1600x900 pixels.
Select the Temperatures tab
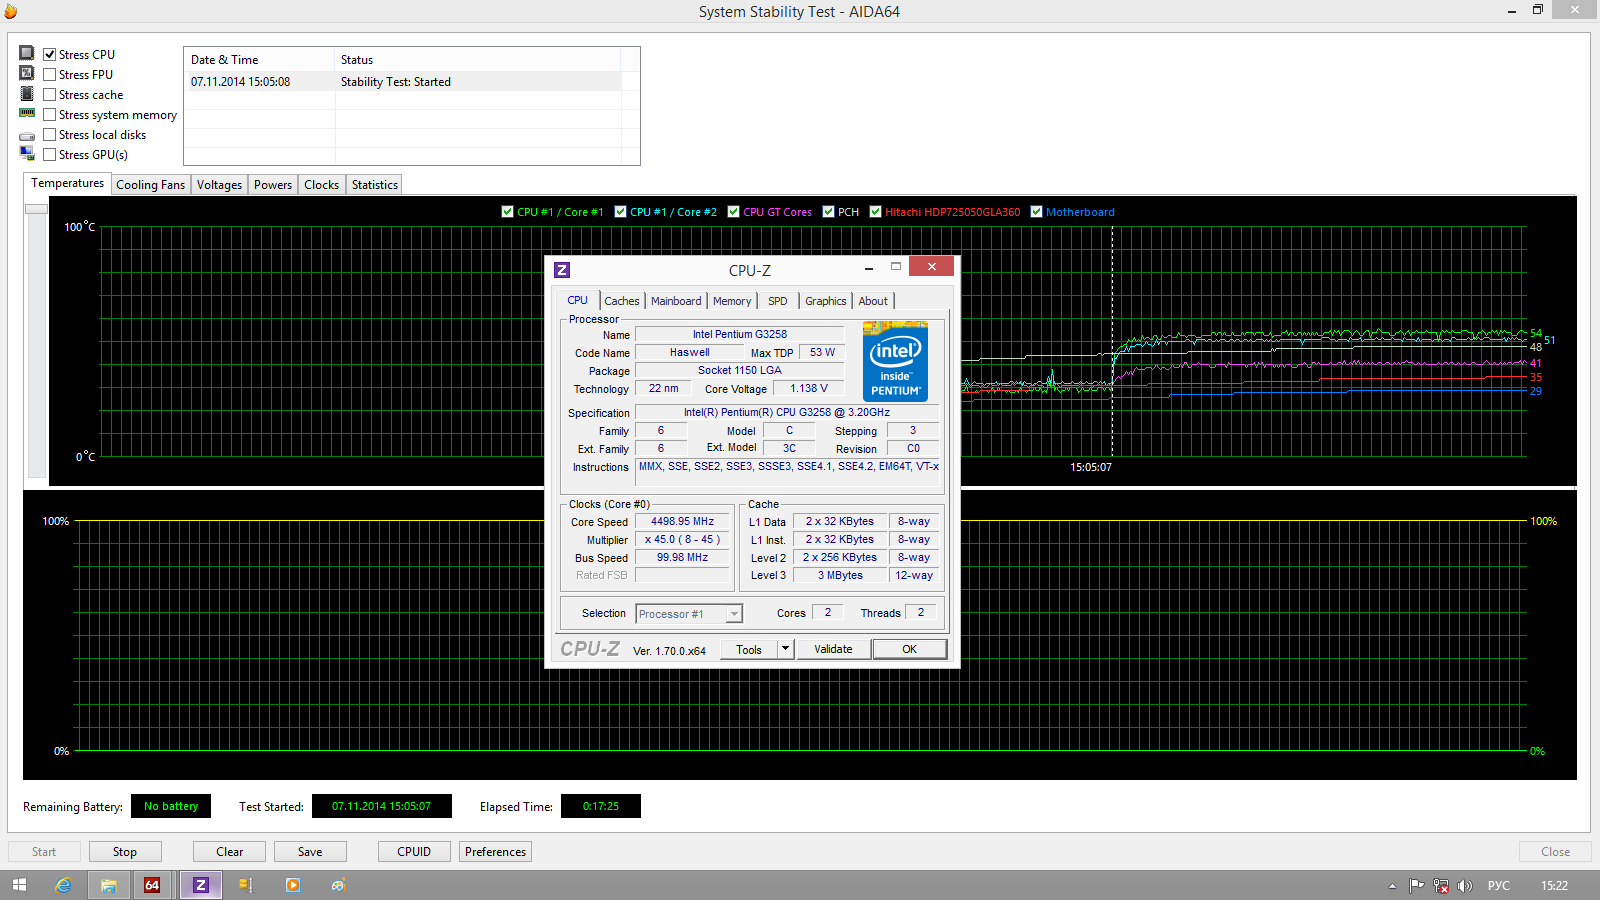(x=67, y=183)
